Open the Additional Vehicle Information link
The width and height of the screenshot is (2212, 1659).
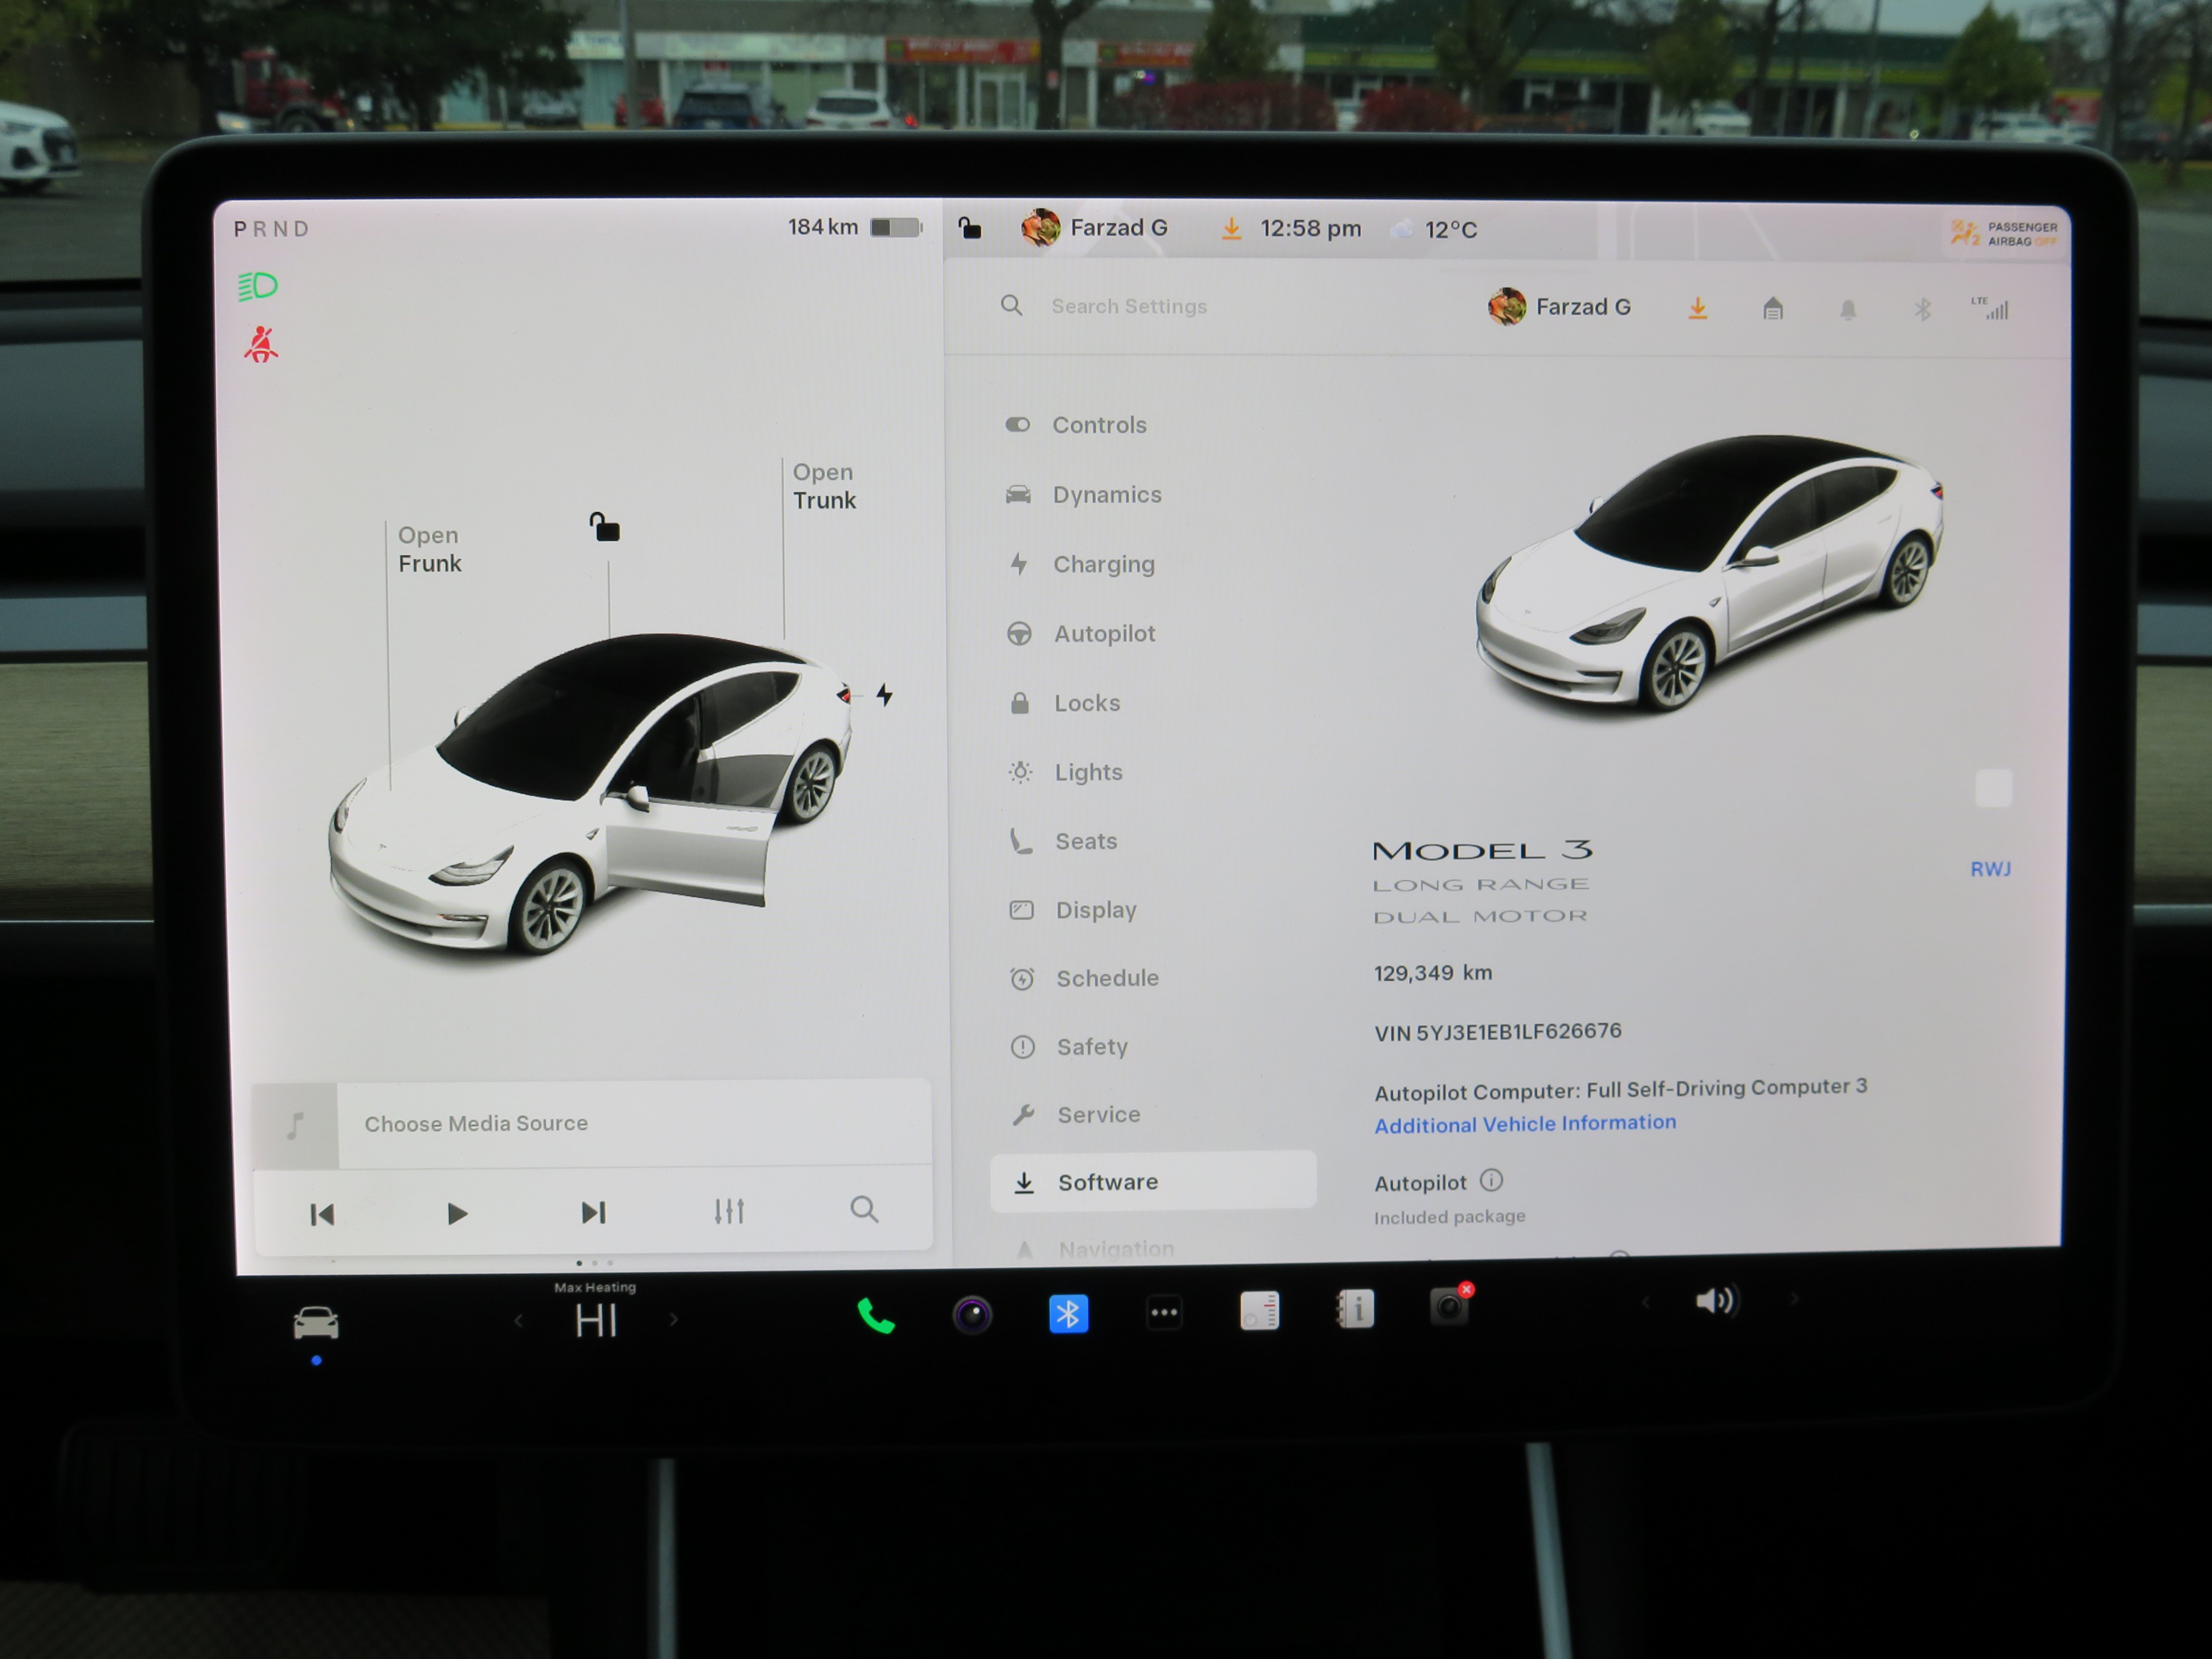[x=1525, y=1123]
